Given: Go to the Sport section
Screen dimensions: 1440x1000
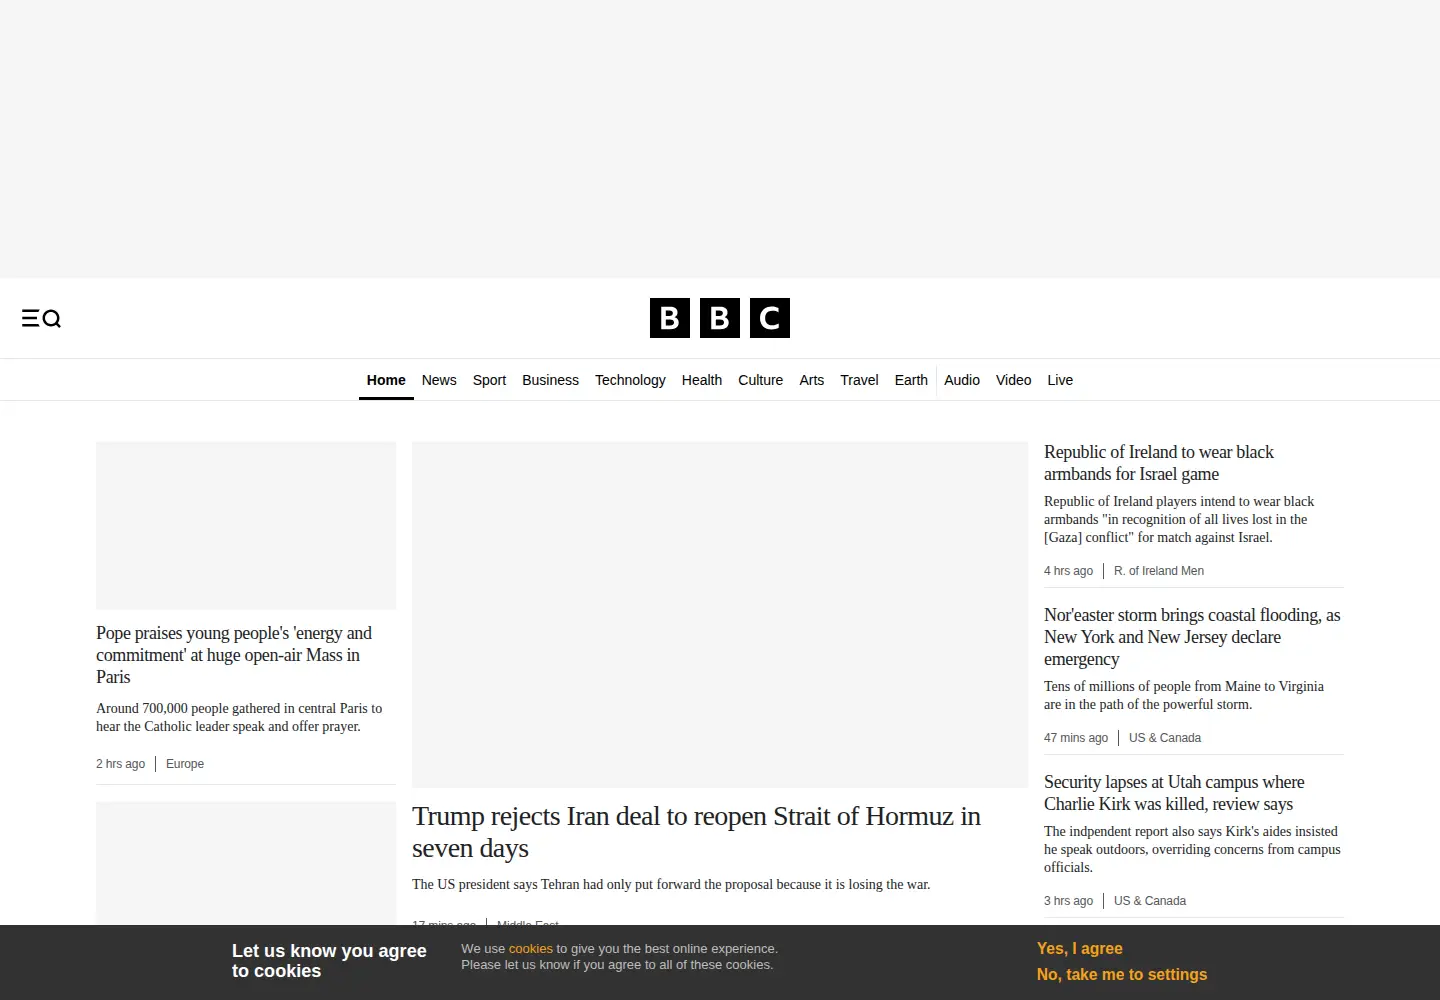Looking at the screenshot, I should coord(489,380).
